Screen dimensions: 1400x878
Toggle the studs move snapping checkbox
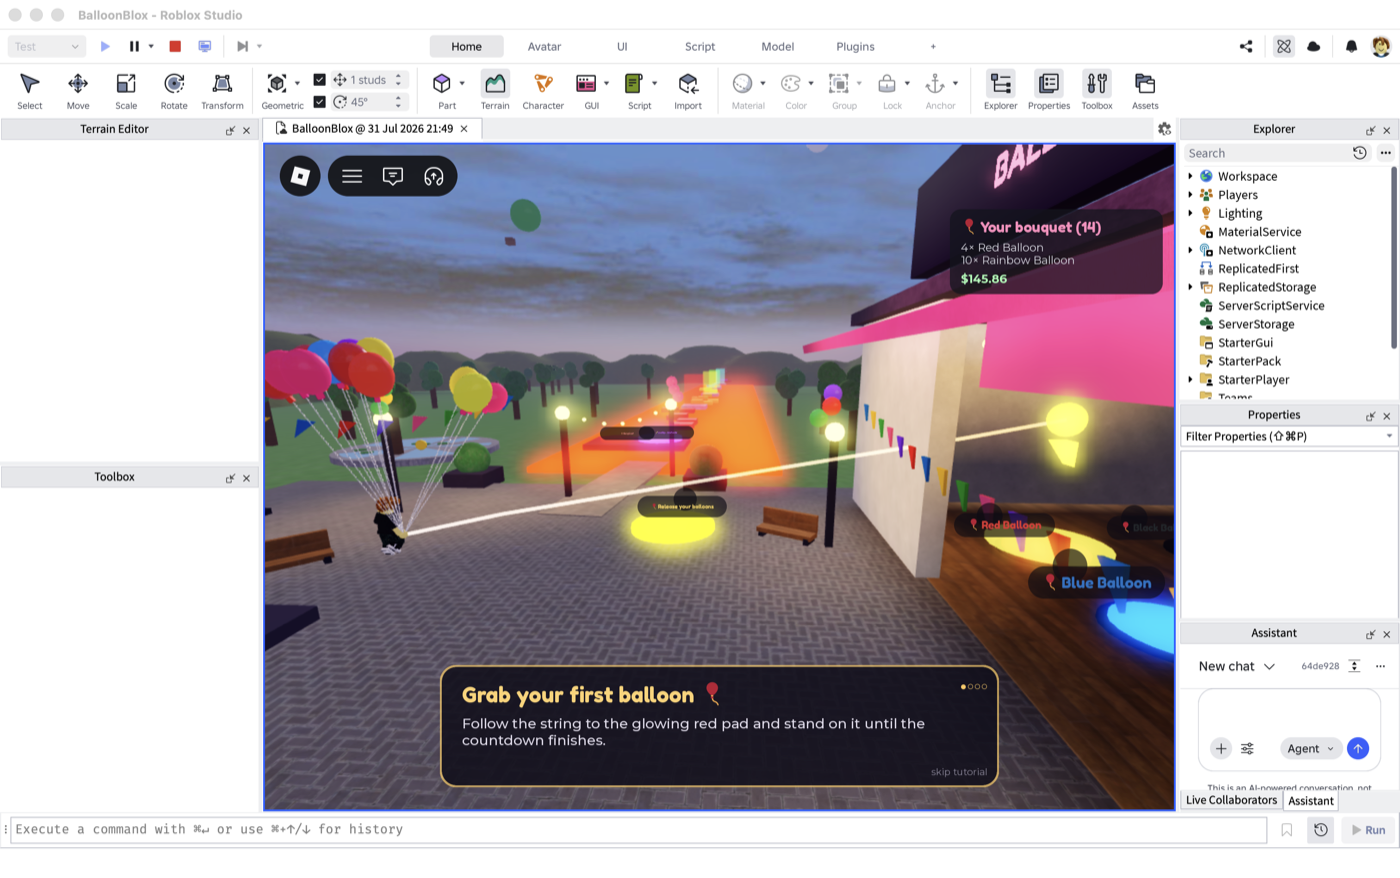[x=320, y=80]
